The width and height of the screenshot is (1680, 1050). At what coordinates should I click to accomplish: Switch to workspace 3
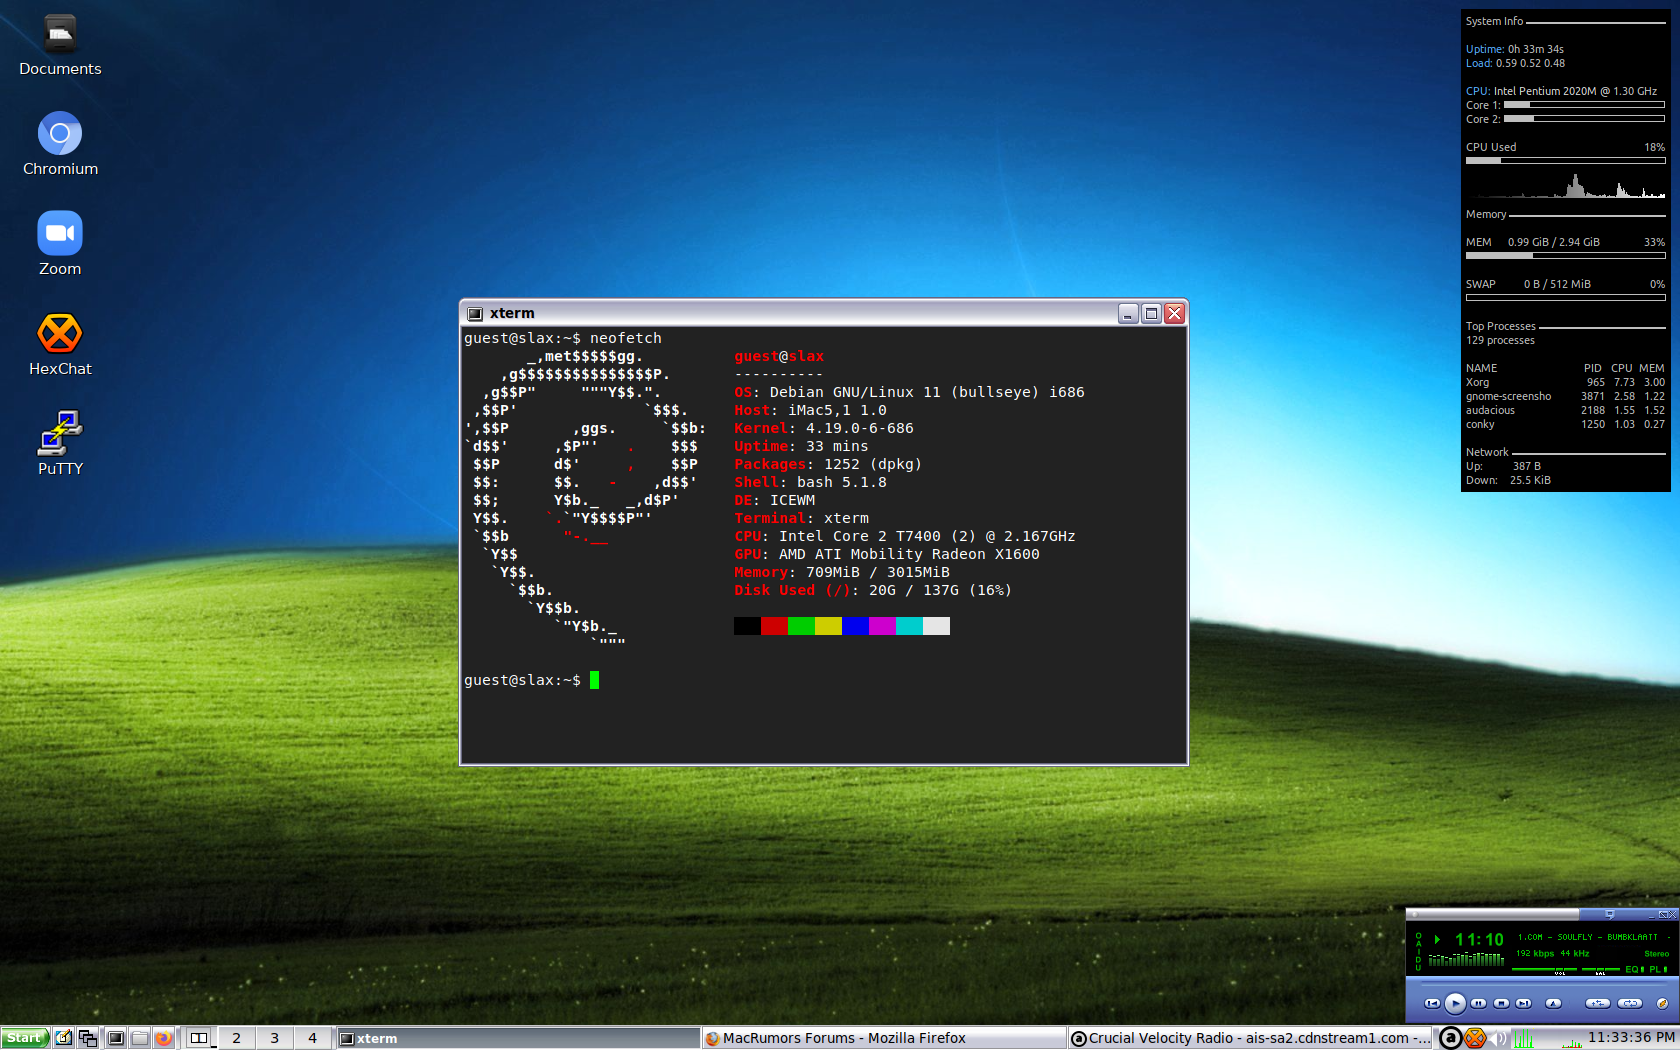(x=275, y=1038)
